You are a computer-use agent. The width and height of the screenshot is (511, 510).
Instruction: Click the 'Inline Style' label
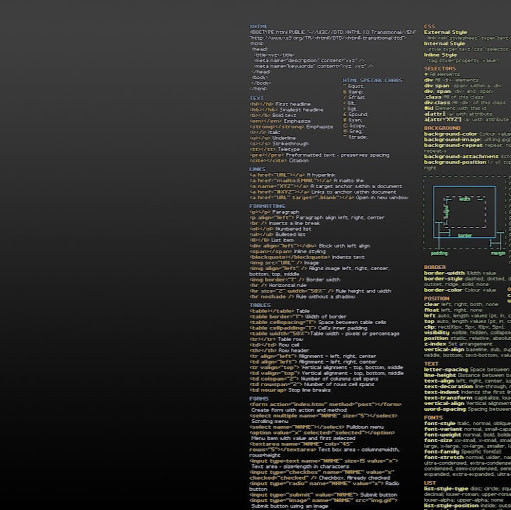point(440,55)
